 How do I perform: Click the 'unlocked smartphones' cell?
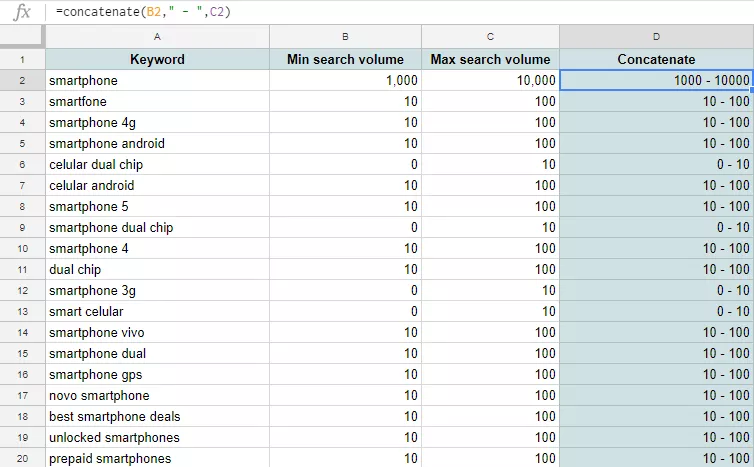[x=157, y=438]
